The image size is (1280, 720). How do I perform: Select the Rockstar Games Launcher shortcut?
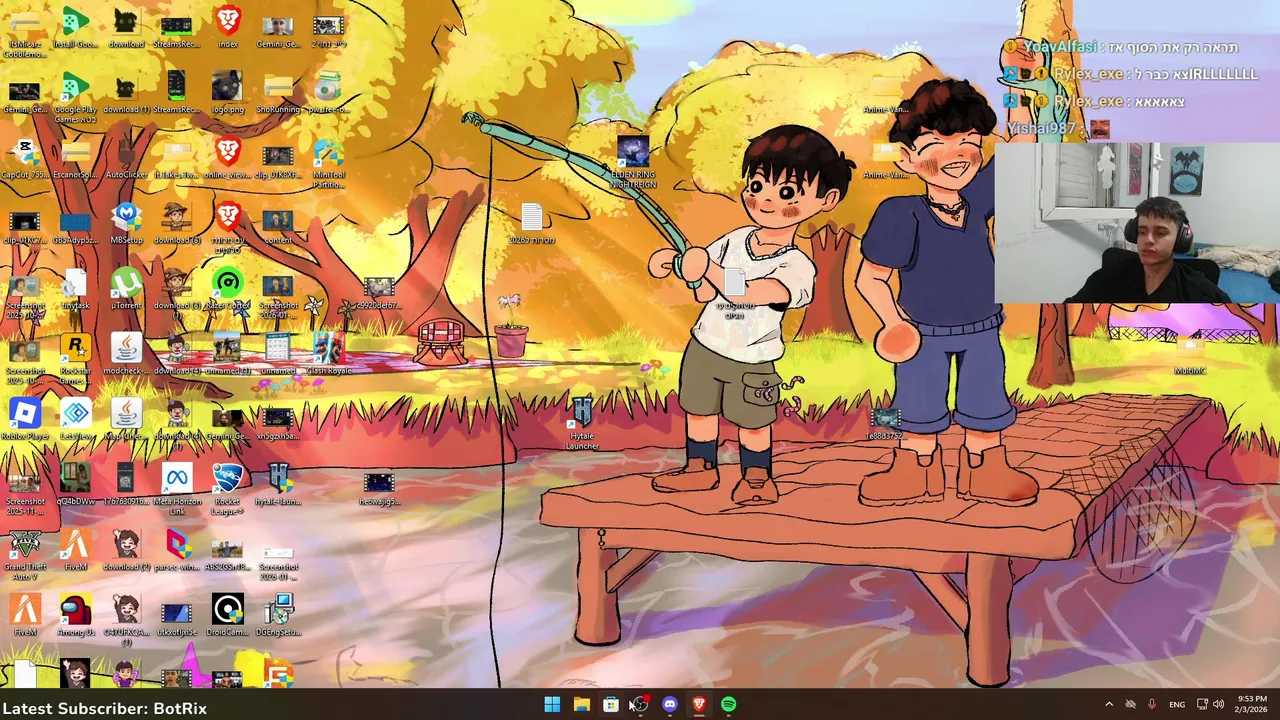75,360
